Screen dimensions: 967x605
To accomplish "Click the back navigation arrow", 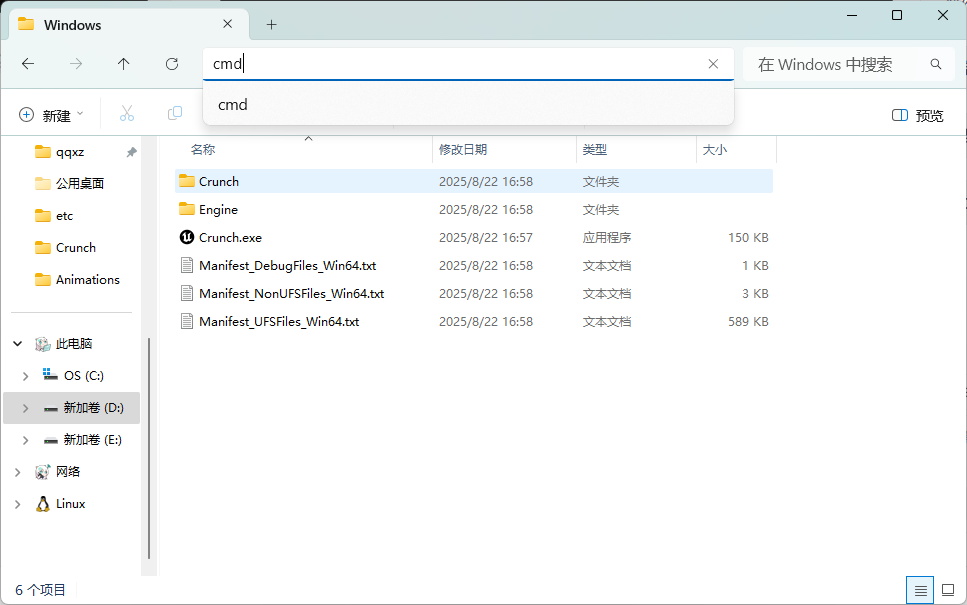I will coord(28,64).
